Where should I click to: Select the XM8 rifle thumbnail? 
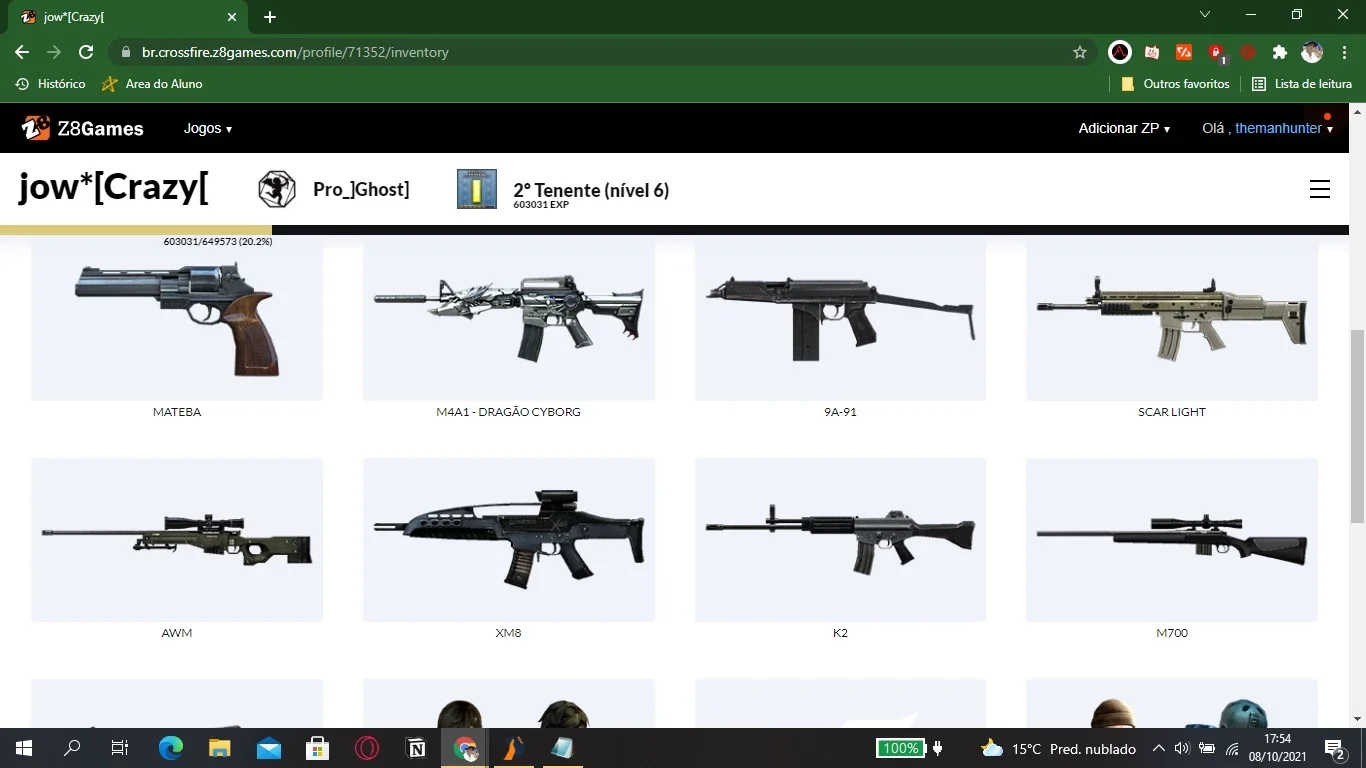(x=509, y=540)
